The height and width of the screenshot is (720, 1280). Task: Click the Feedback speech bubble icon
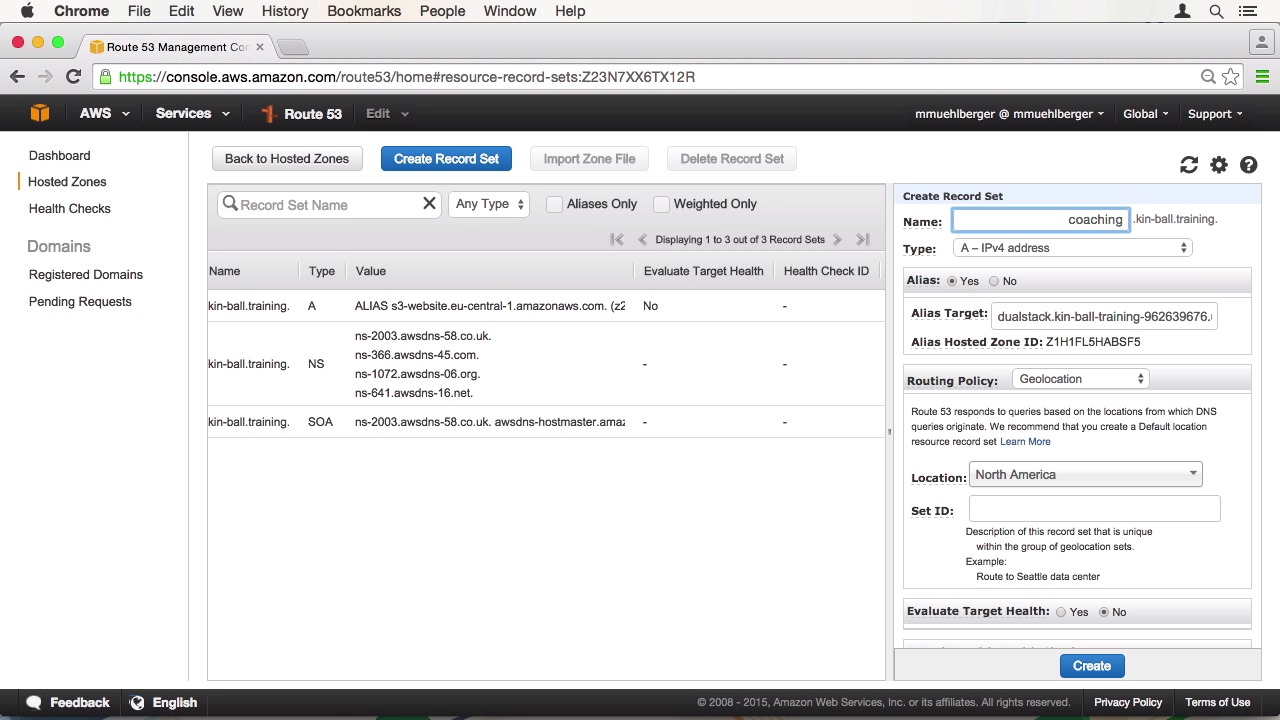[34, 702]
